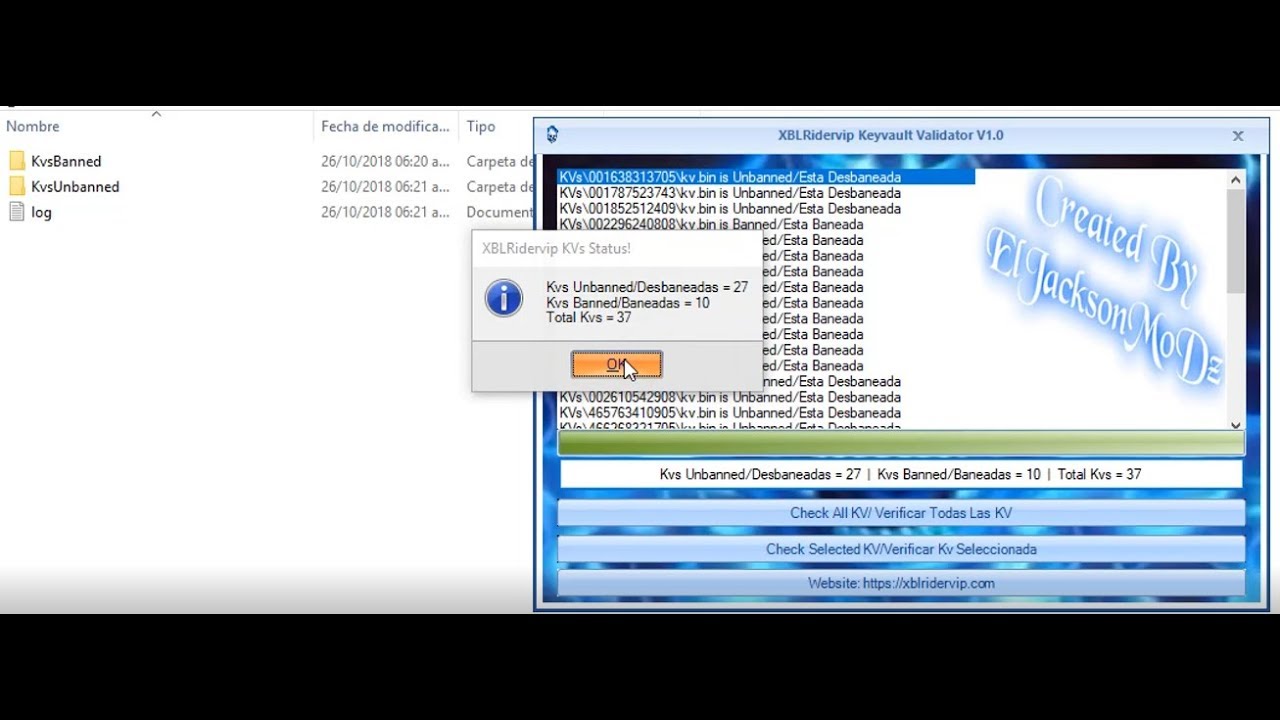
Task: Click 'Kvs Unbanned/Desbaneadas = 27' in dialog
Action: pyautogui.click(x=647, y=287)
